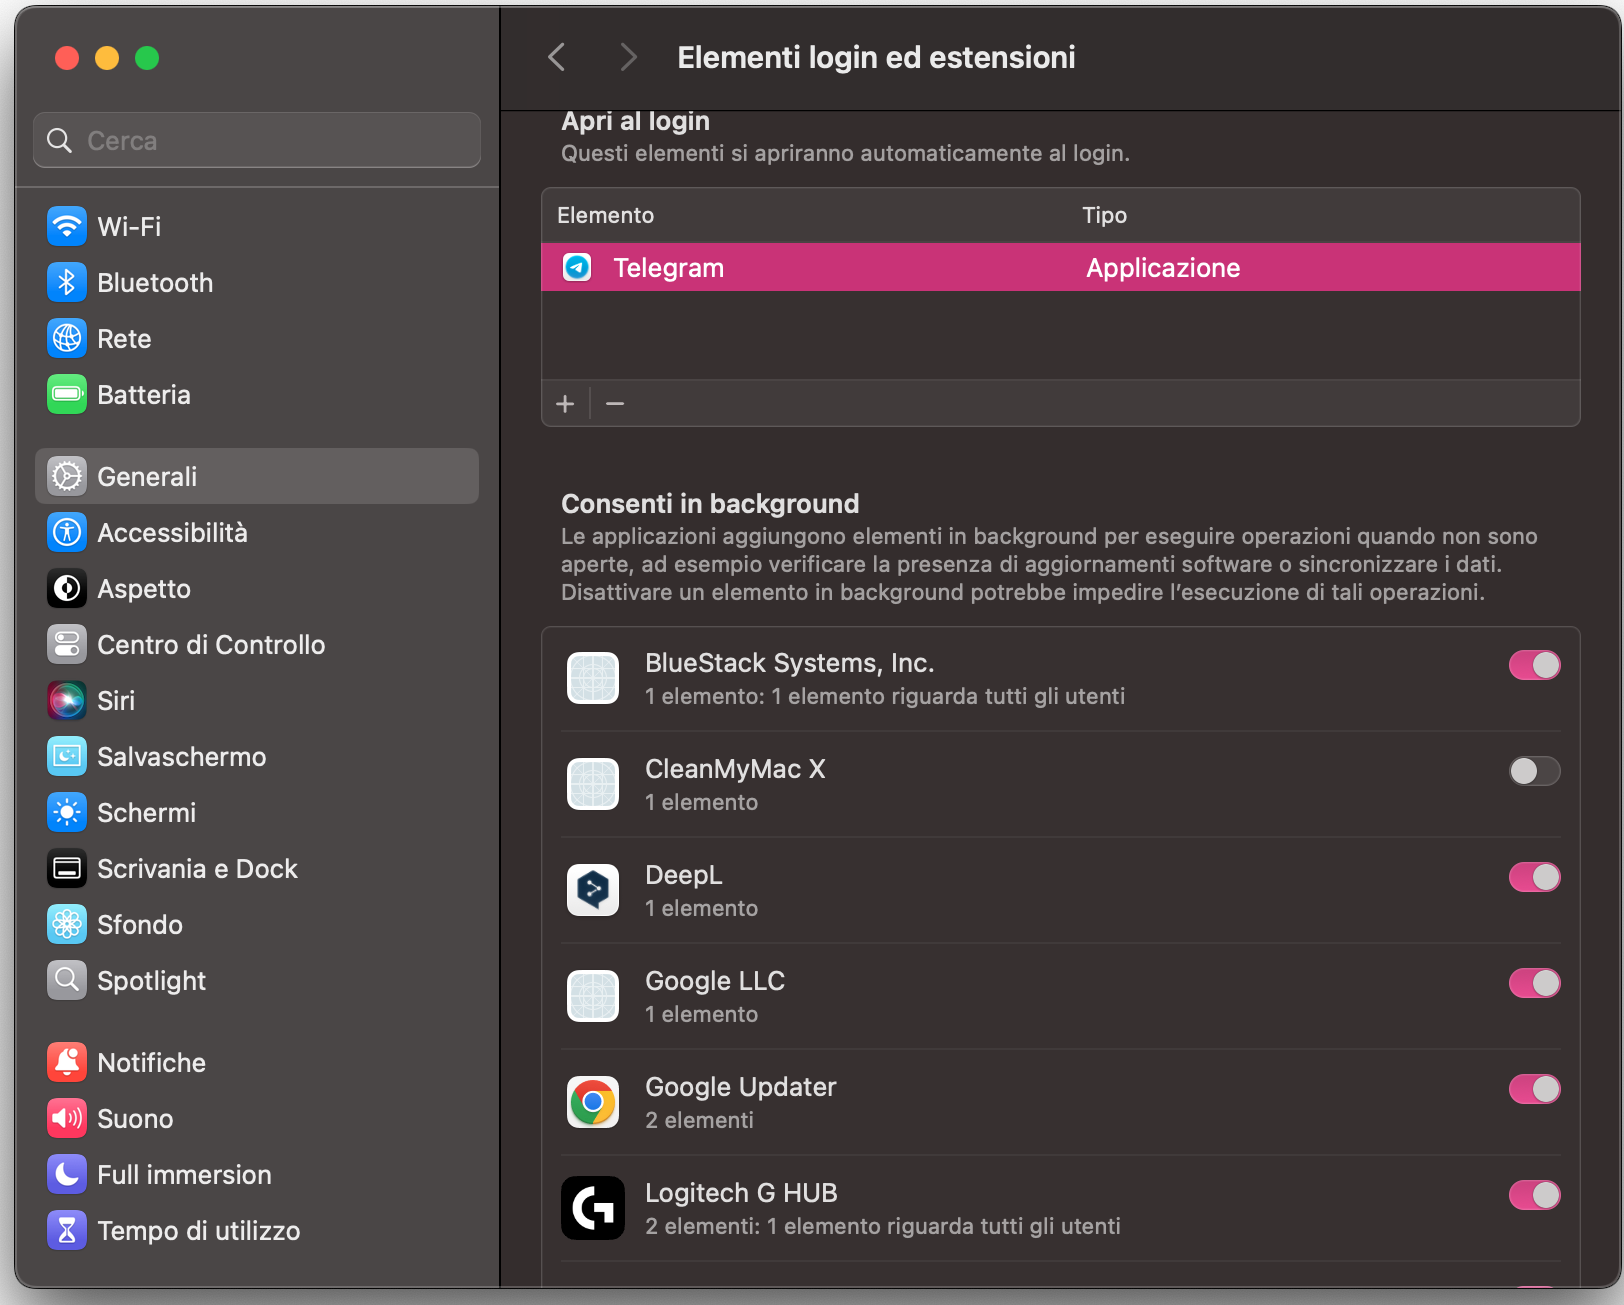Select the Google Updater Chrome icon
This screenshot has height=1305, width=1624.
click(593, 1101)
